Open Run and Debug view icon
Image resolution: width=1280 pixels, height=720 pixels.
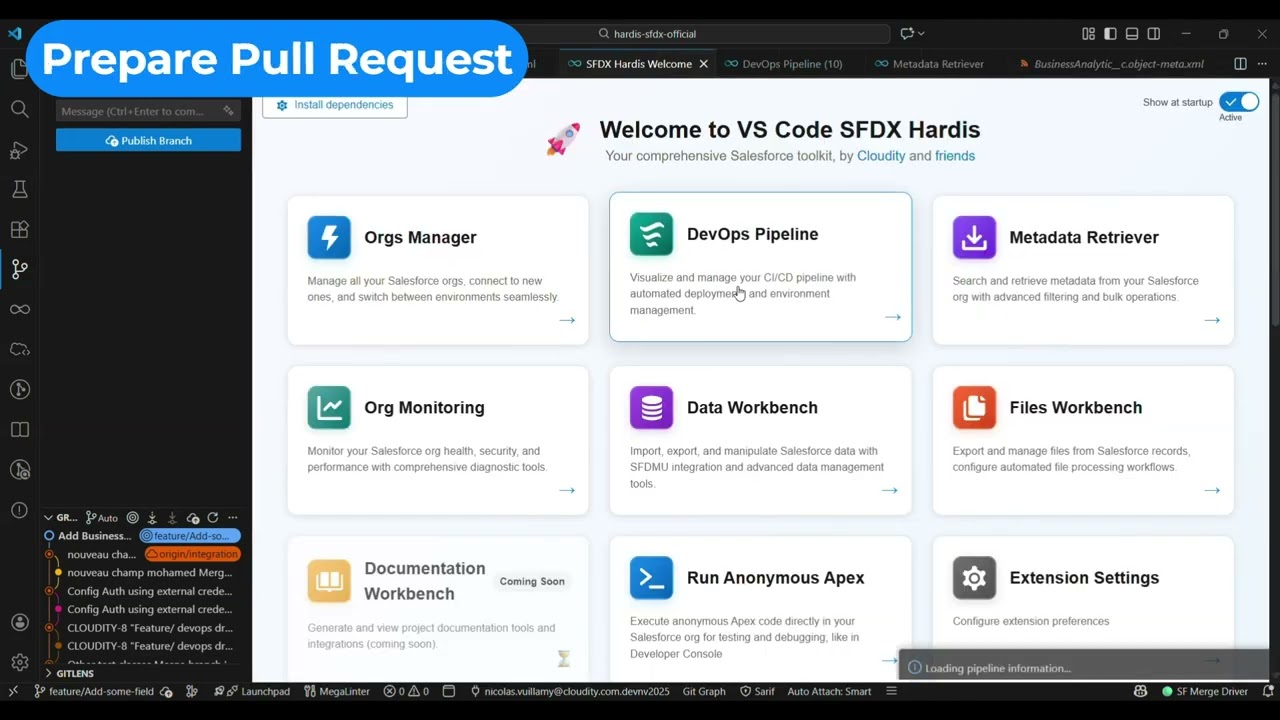click(x=19, y=150)
